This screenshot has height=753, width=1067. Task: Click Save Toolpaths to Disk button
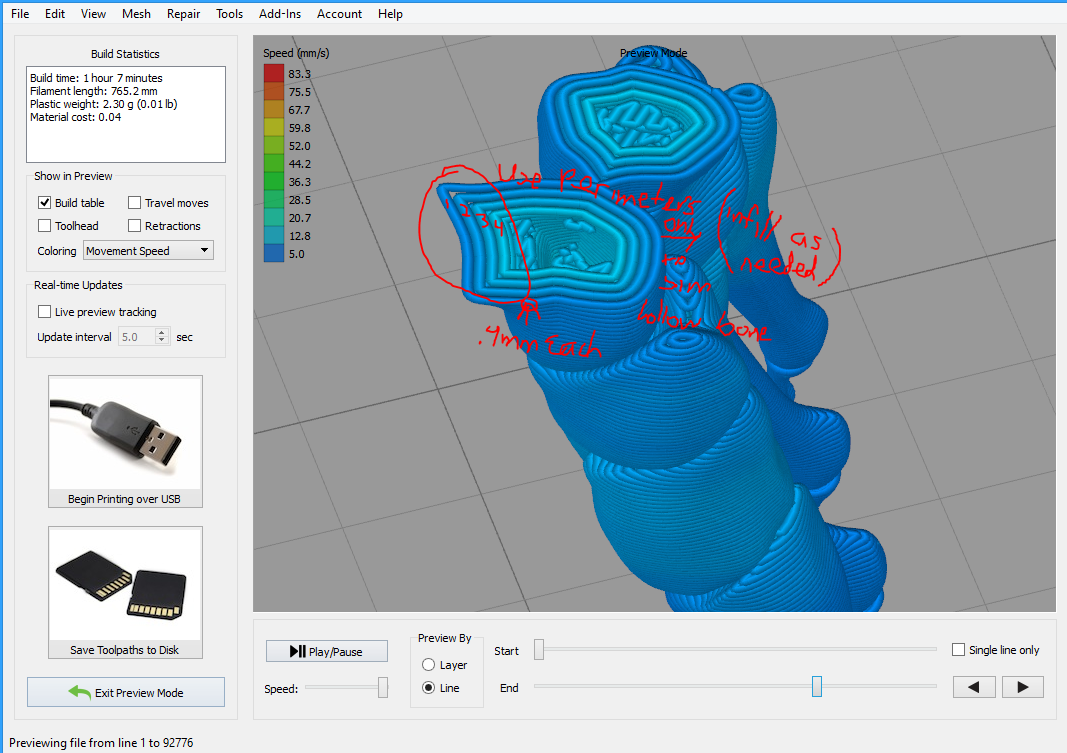point(125,650)
